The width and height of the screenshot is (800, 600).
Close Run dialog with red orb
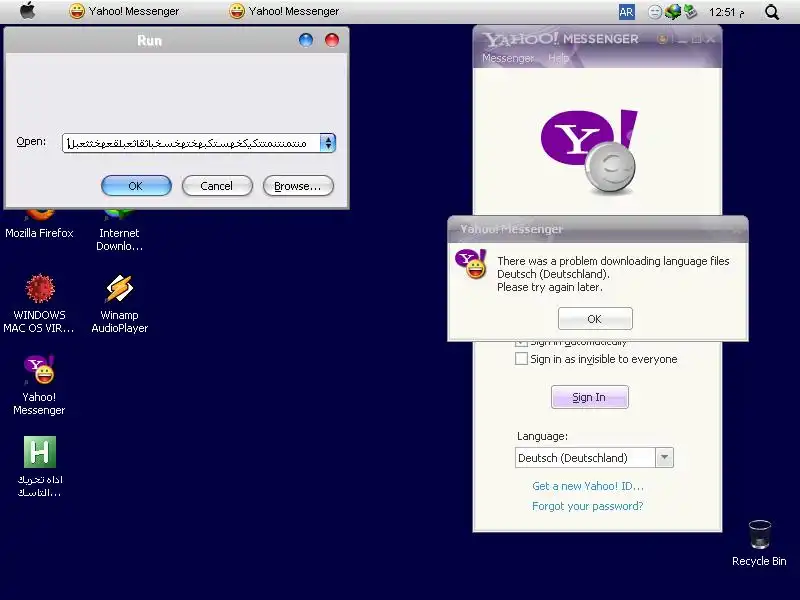click(x=332, y=40)
